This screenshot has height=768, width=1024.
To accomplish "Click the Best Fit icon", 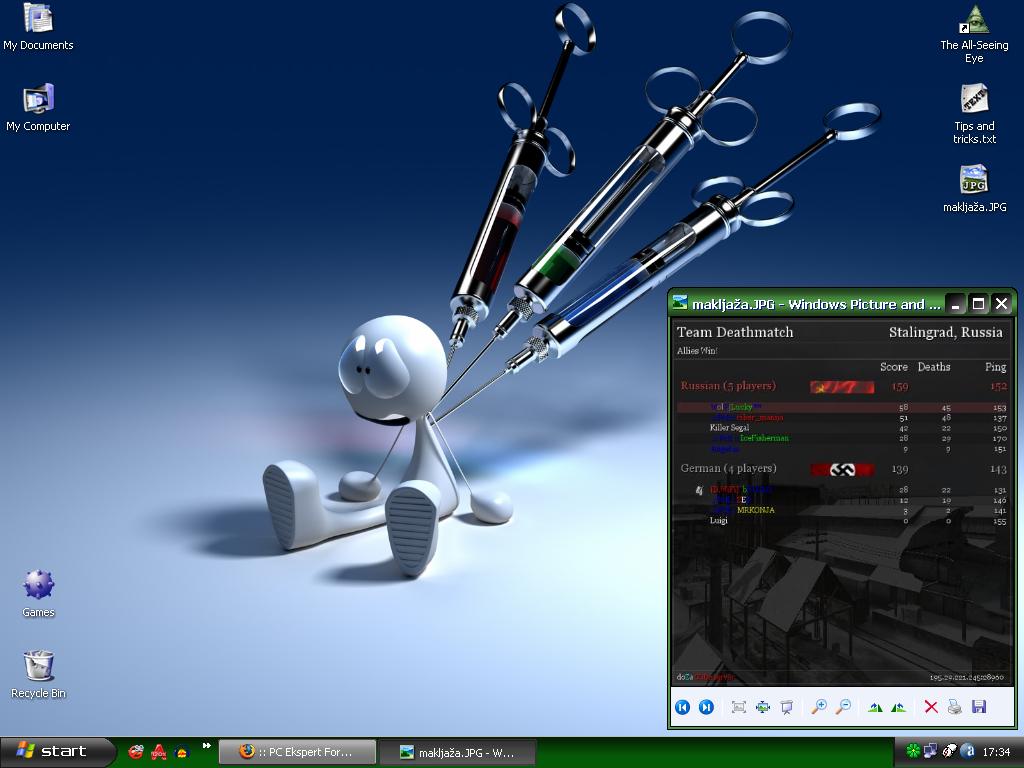I will point(739,707).
